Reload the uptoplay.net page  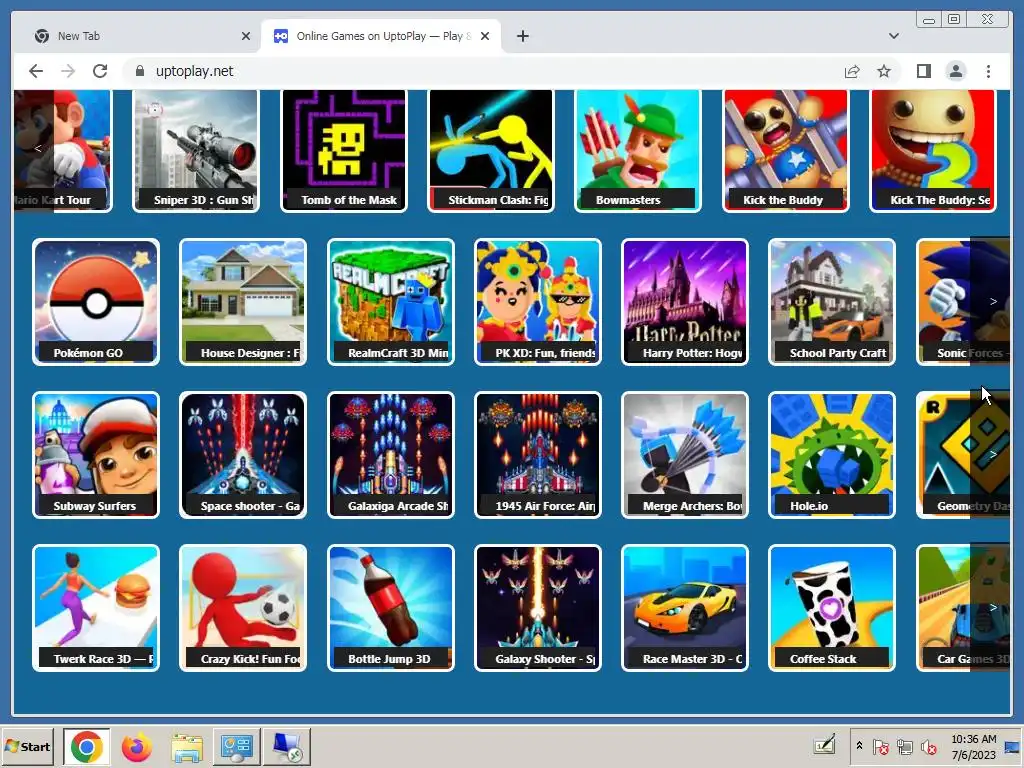(x=100, y=71)
